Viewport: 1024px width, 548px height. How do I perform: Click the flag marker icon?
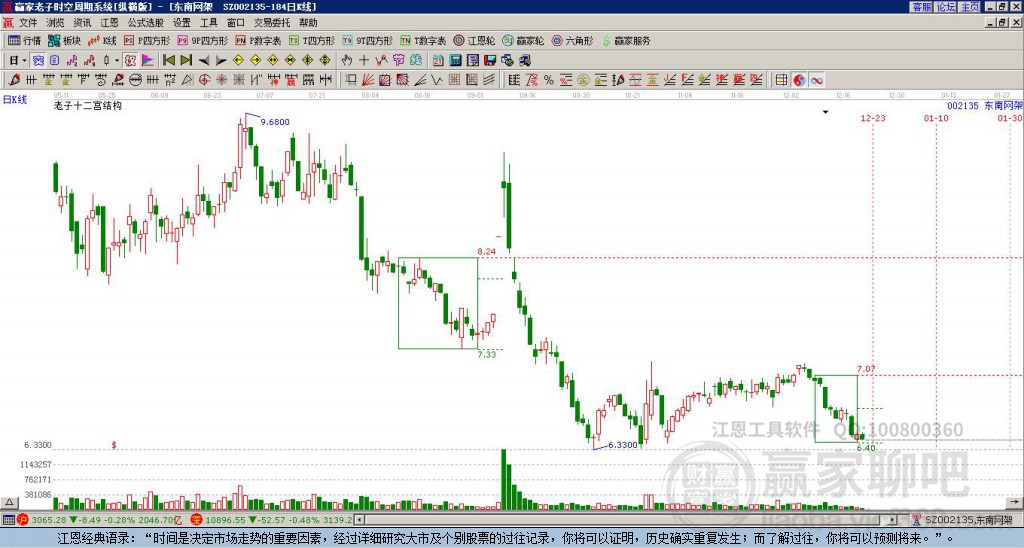click(148, 60)
